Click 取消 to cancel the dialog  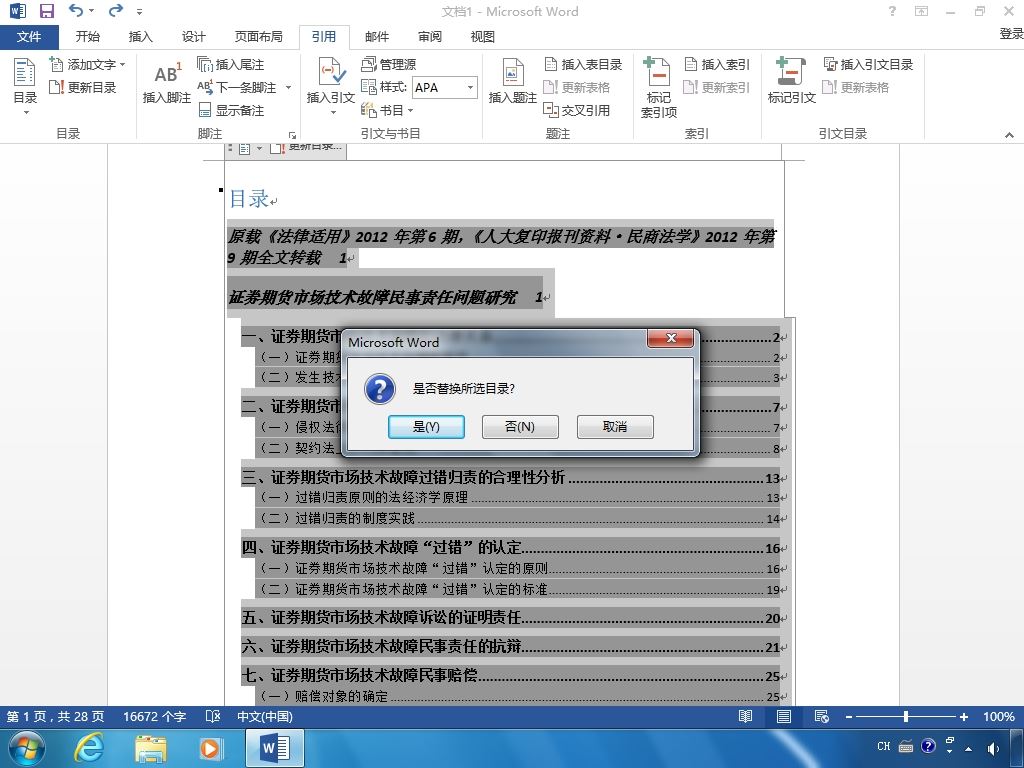[x=615, y=426]
